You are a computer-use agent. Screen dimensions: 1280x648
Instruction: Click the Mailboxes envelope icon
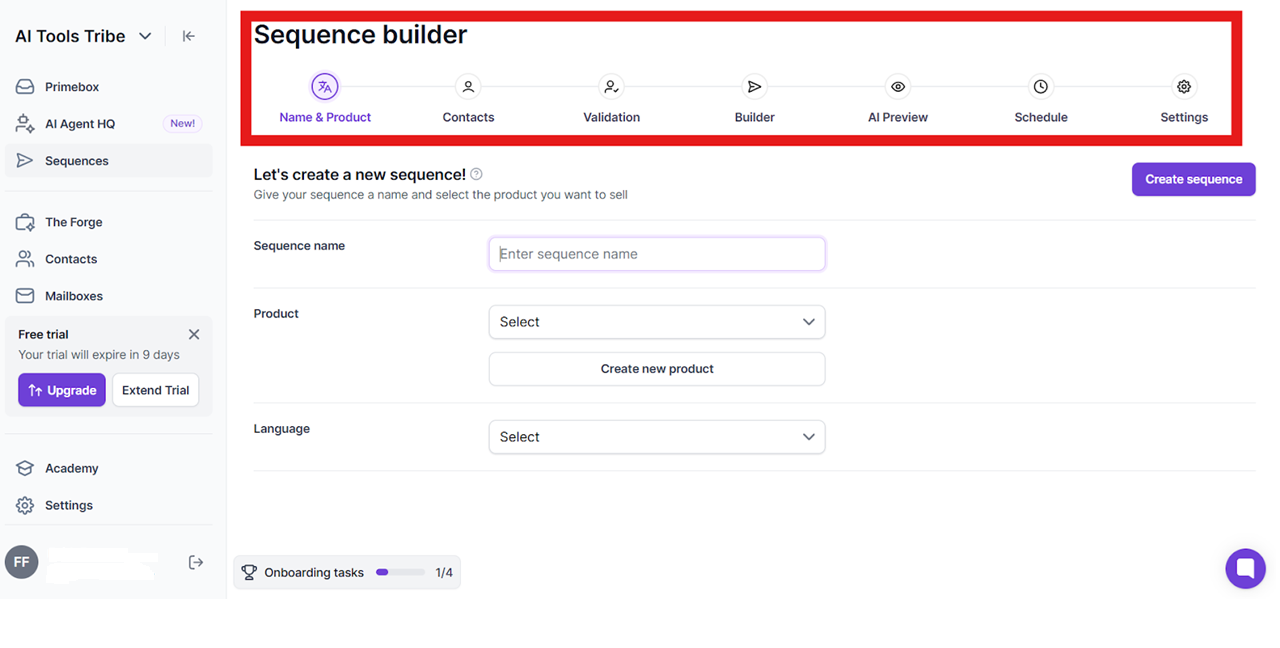(25, 296)
